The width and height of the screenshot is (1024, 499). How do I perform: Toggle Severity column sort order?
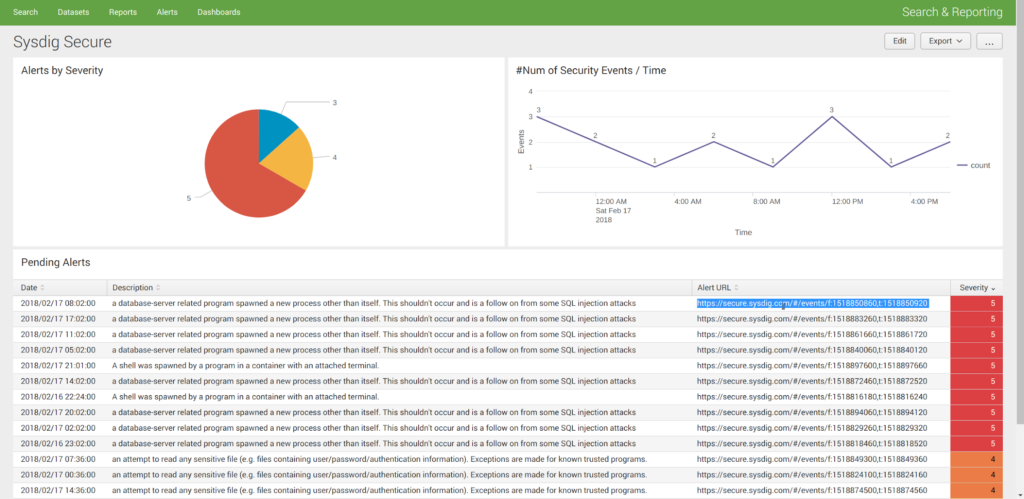[977, 288]
